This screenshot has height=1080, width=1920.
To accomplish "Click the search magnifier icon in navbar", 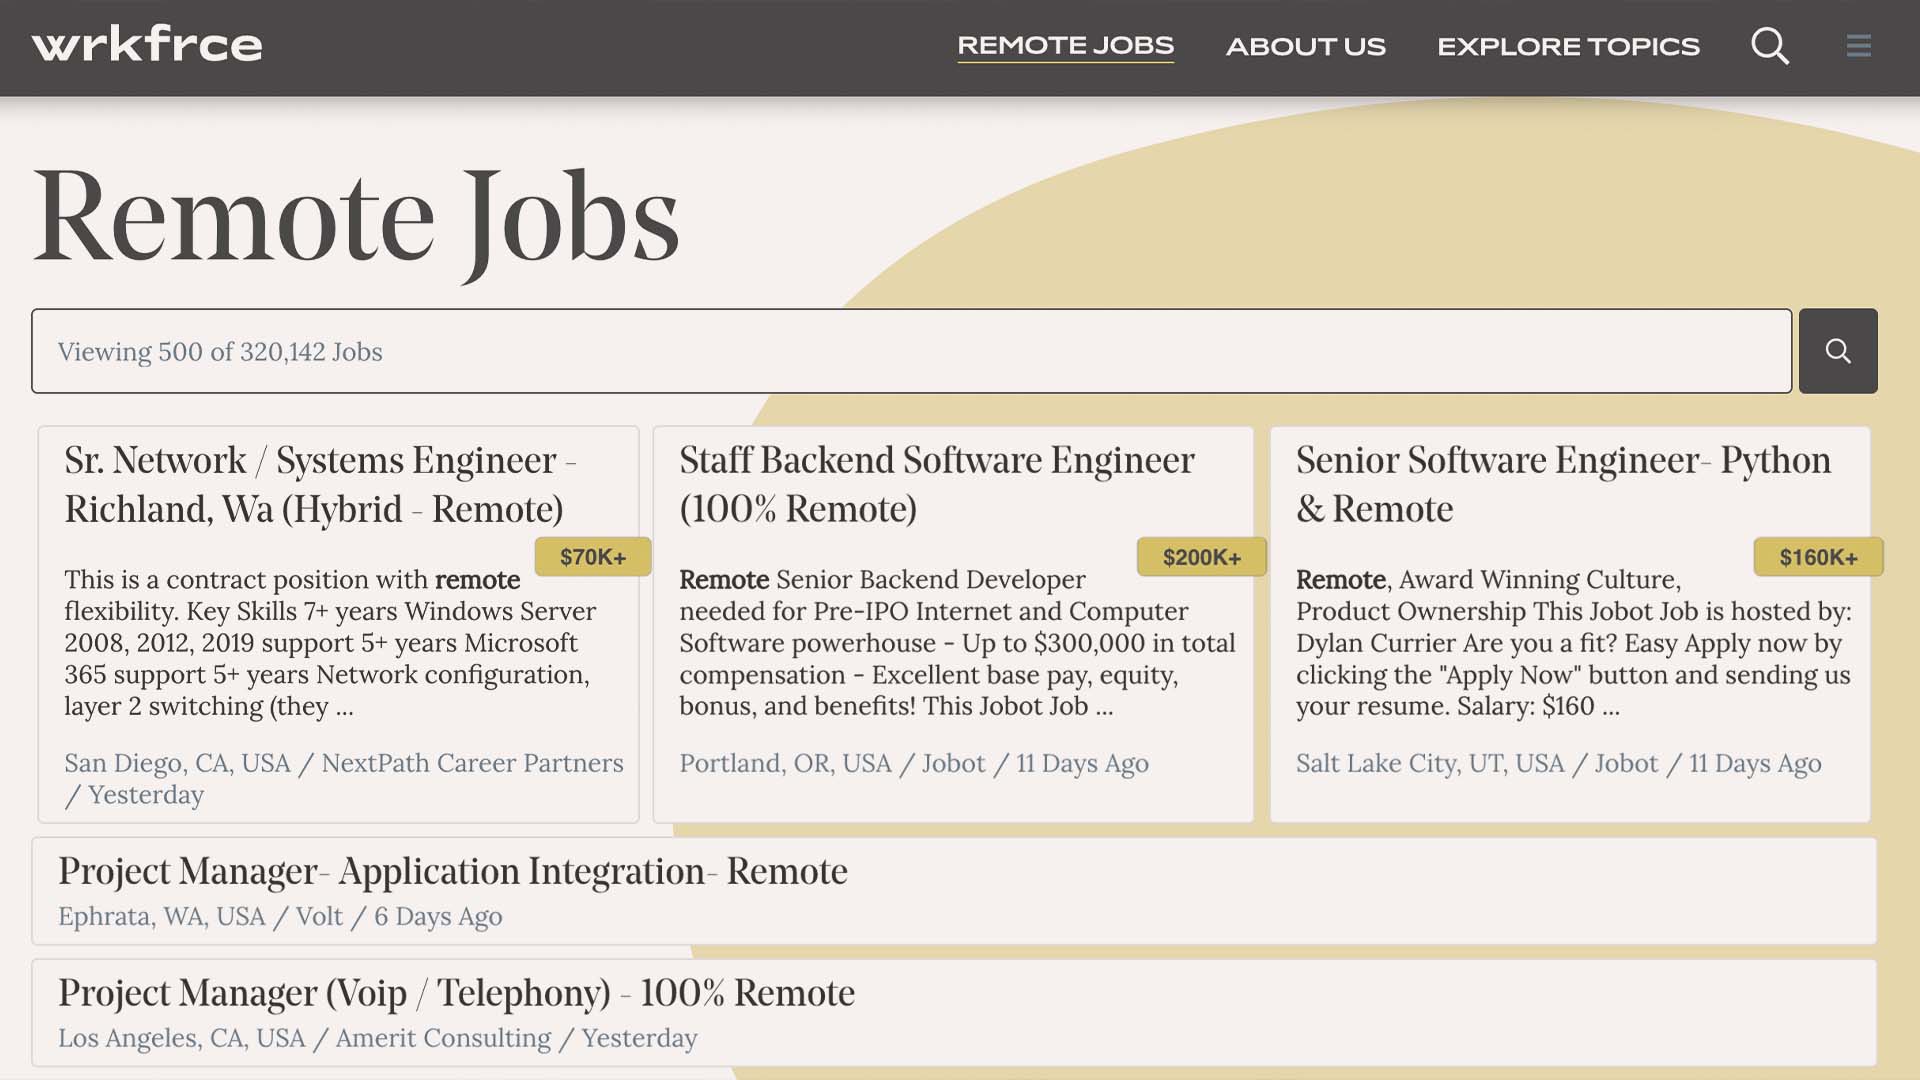I will click(1770, 45).
